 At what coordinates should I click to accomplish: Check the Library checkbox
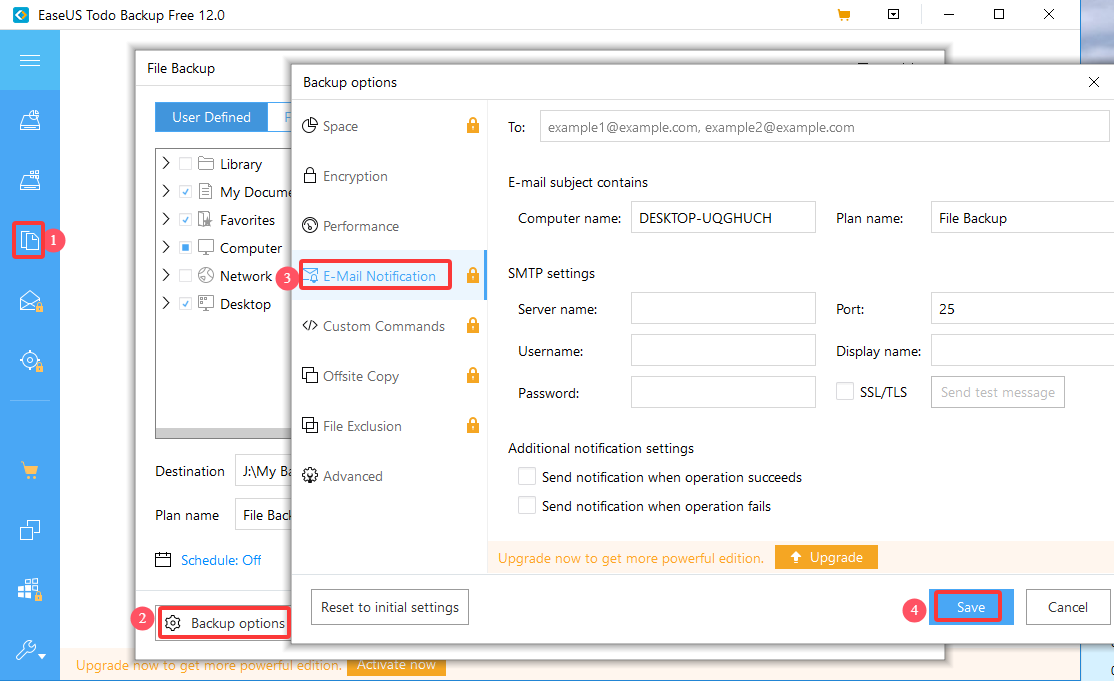(x=185, y=164)
